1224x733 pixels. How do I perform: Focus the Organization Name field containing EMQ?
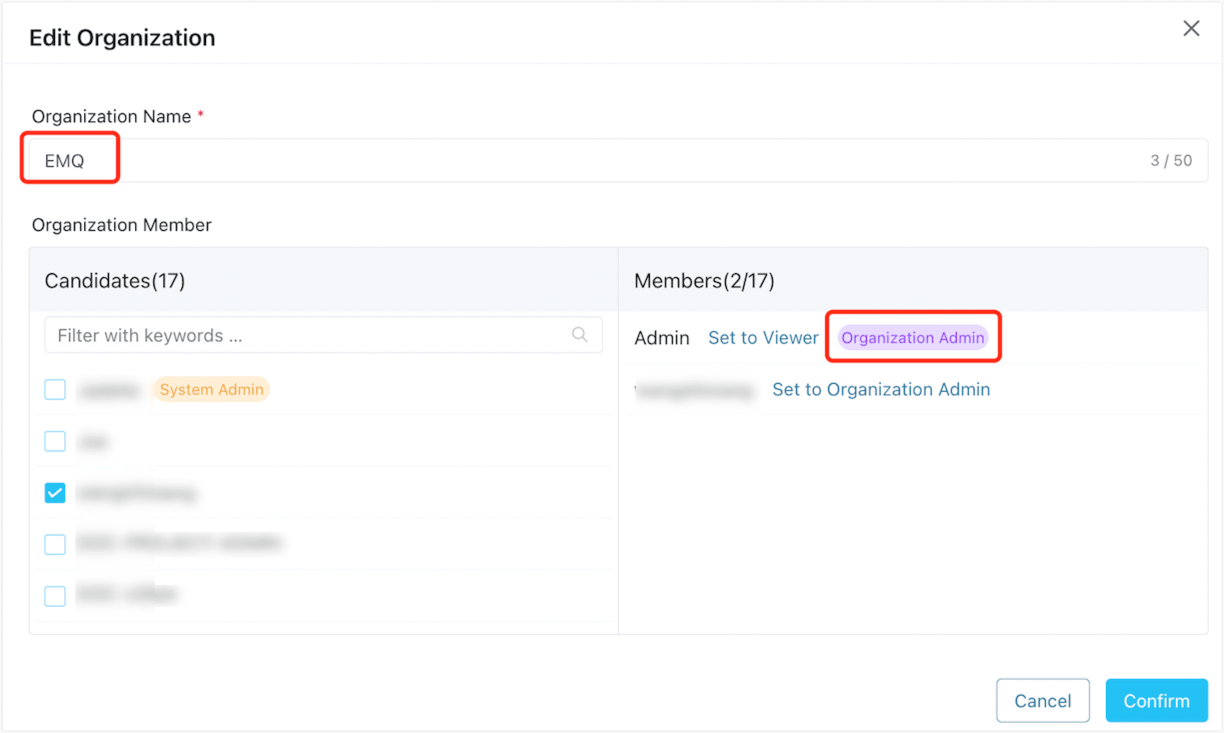pos(600,161)
